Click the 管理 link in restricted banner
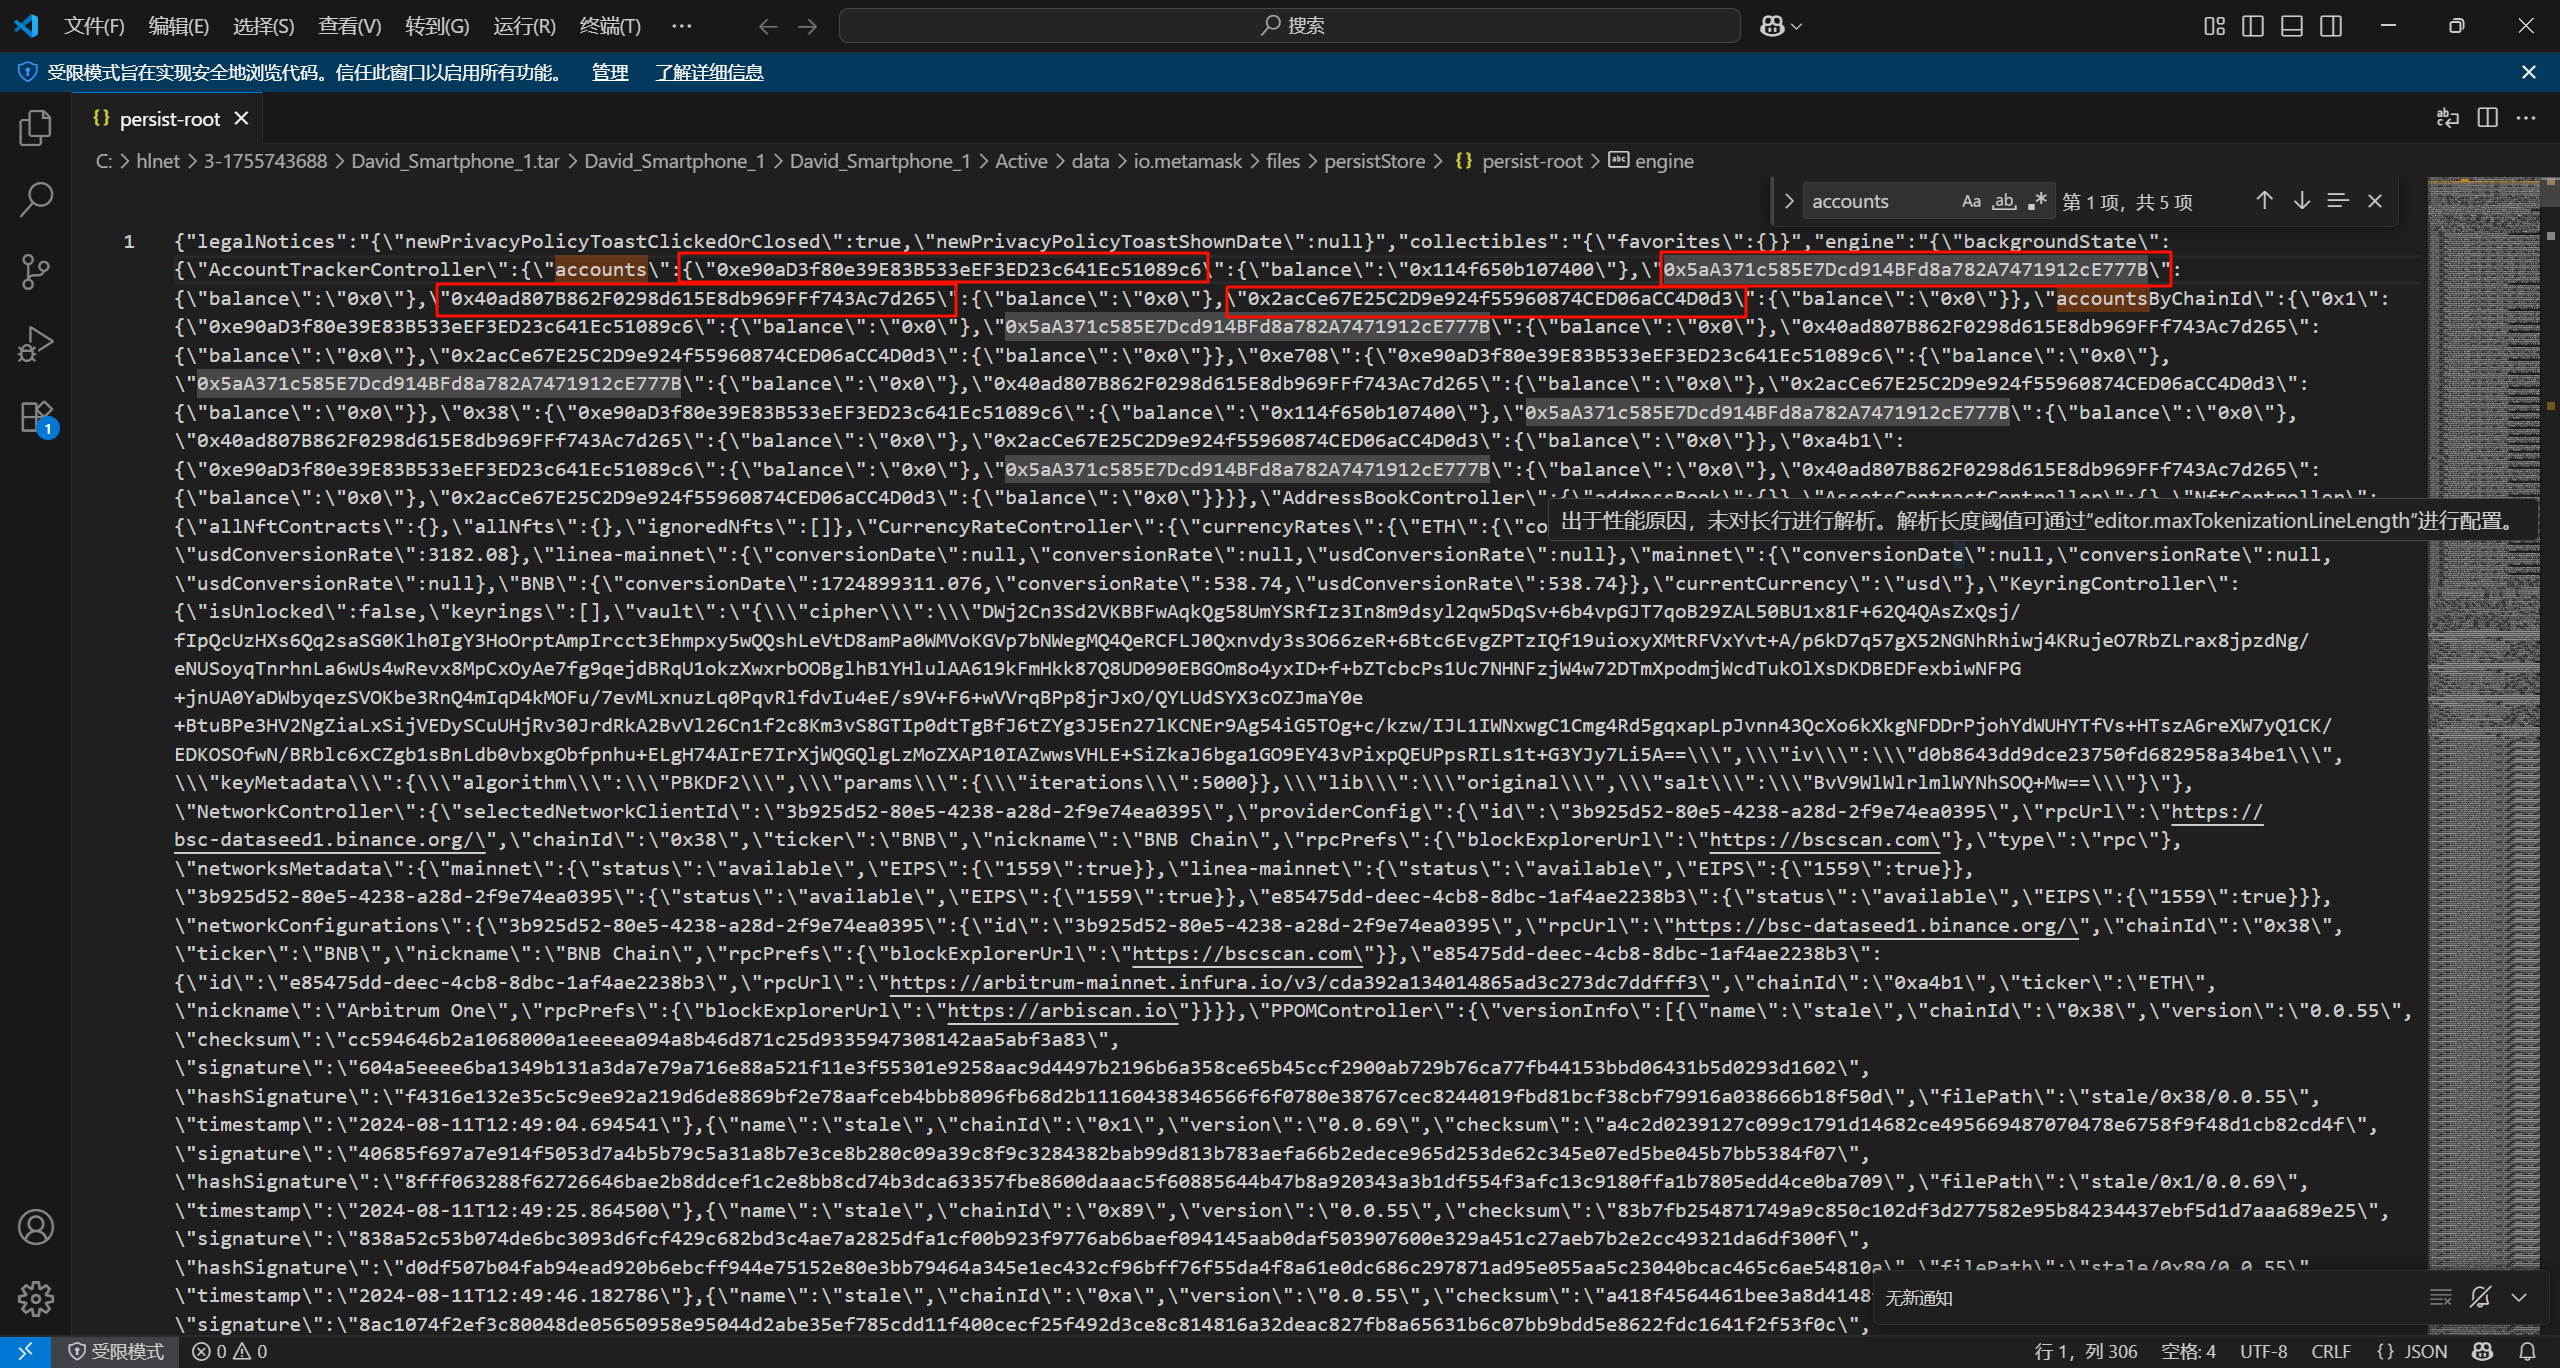 (609, 72)
